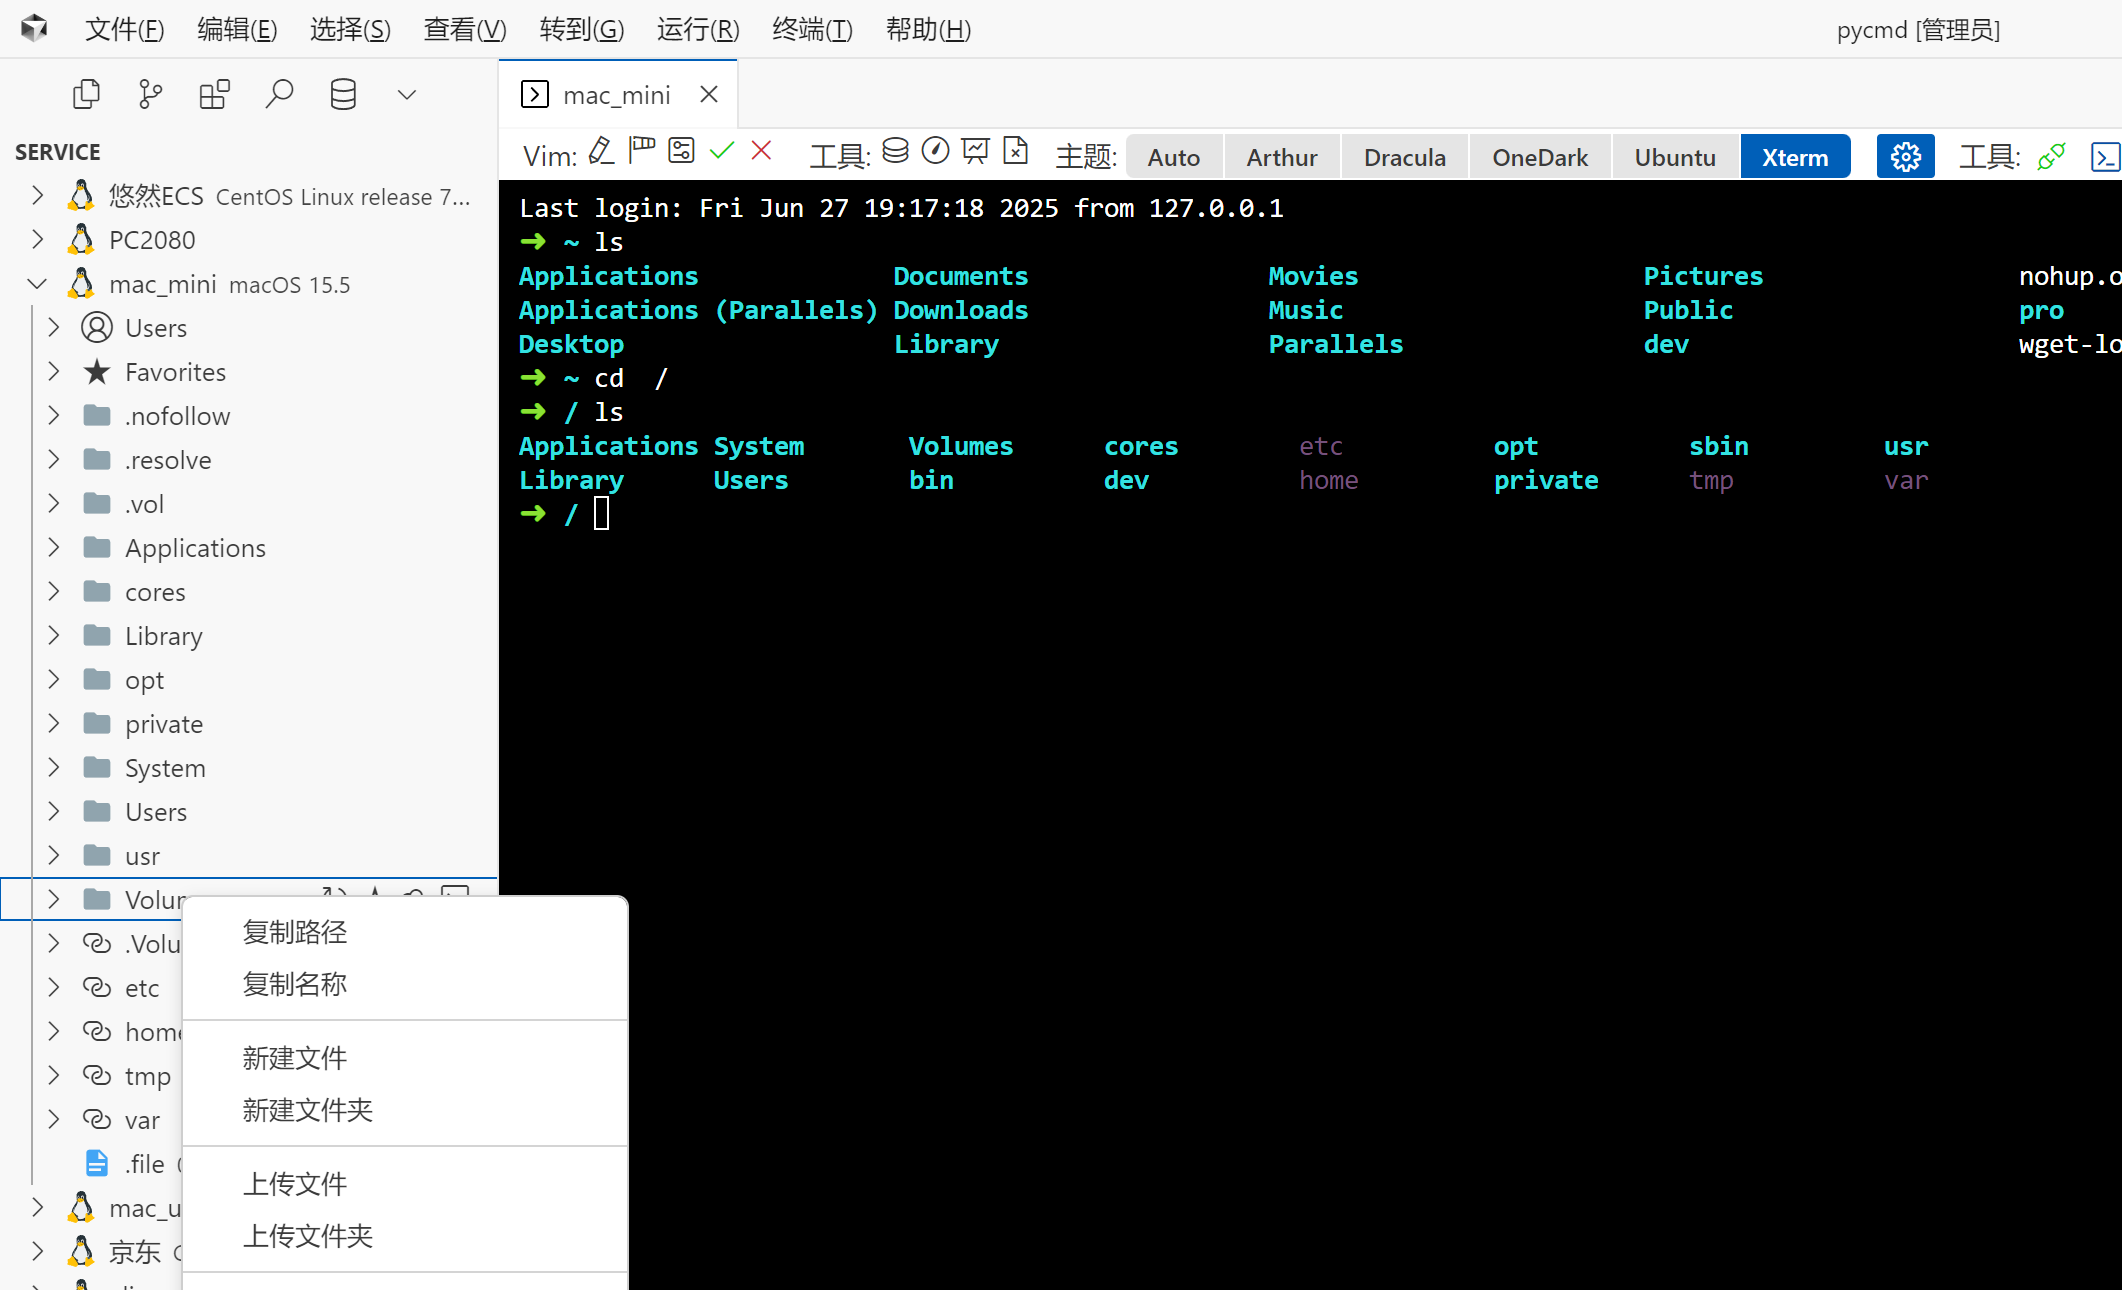The height and width of the screenshot is (1290, 2122).
Task: Choose 复制路径 from context menu
Action: [x=295, y=932]
